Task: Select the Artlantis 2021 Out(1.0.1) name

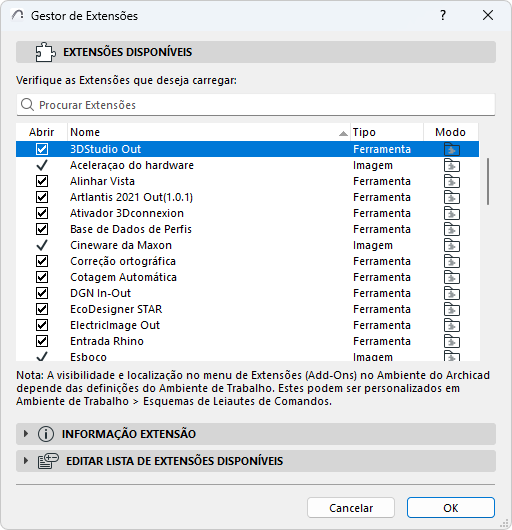Action: (131, 197)
